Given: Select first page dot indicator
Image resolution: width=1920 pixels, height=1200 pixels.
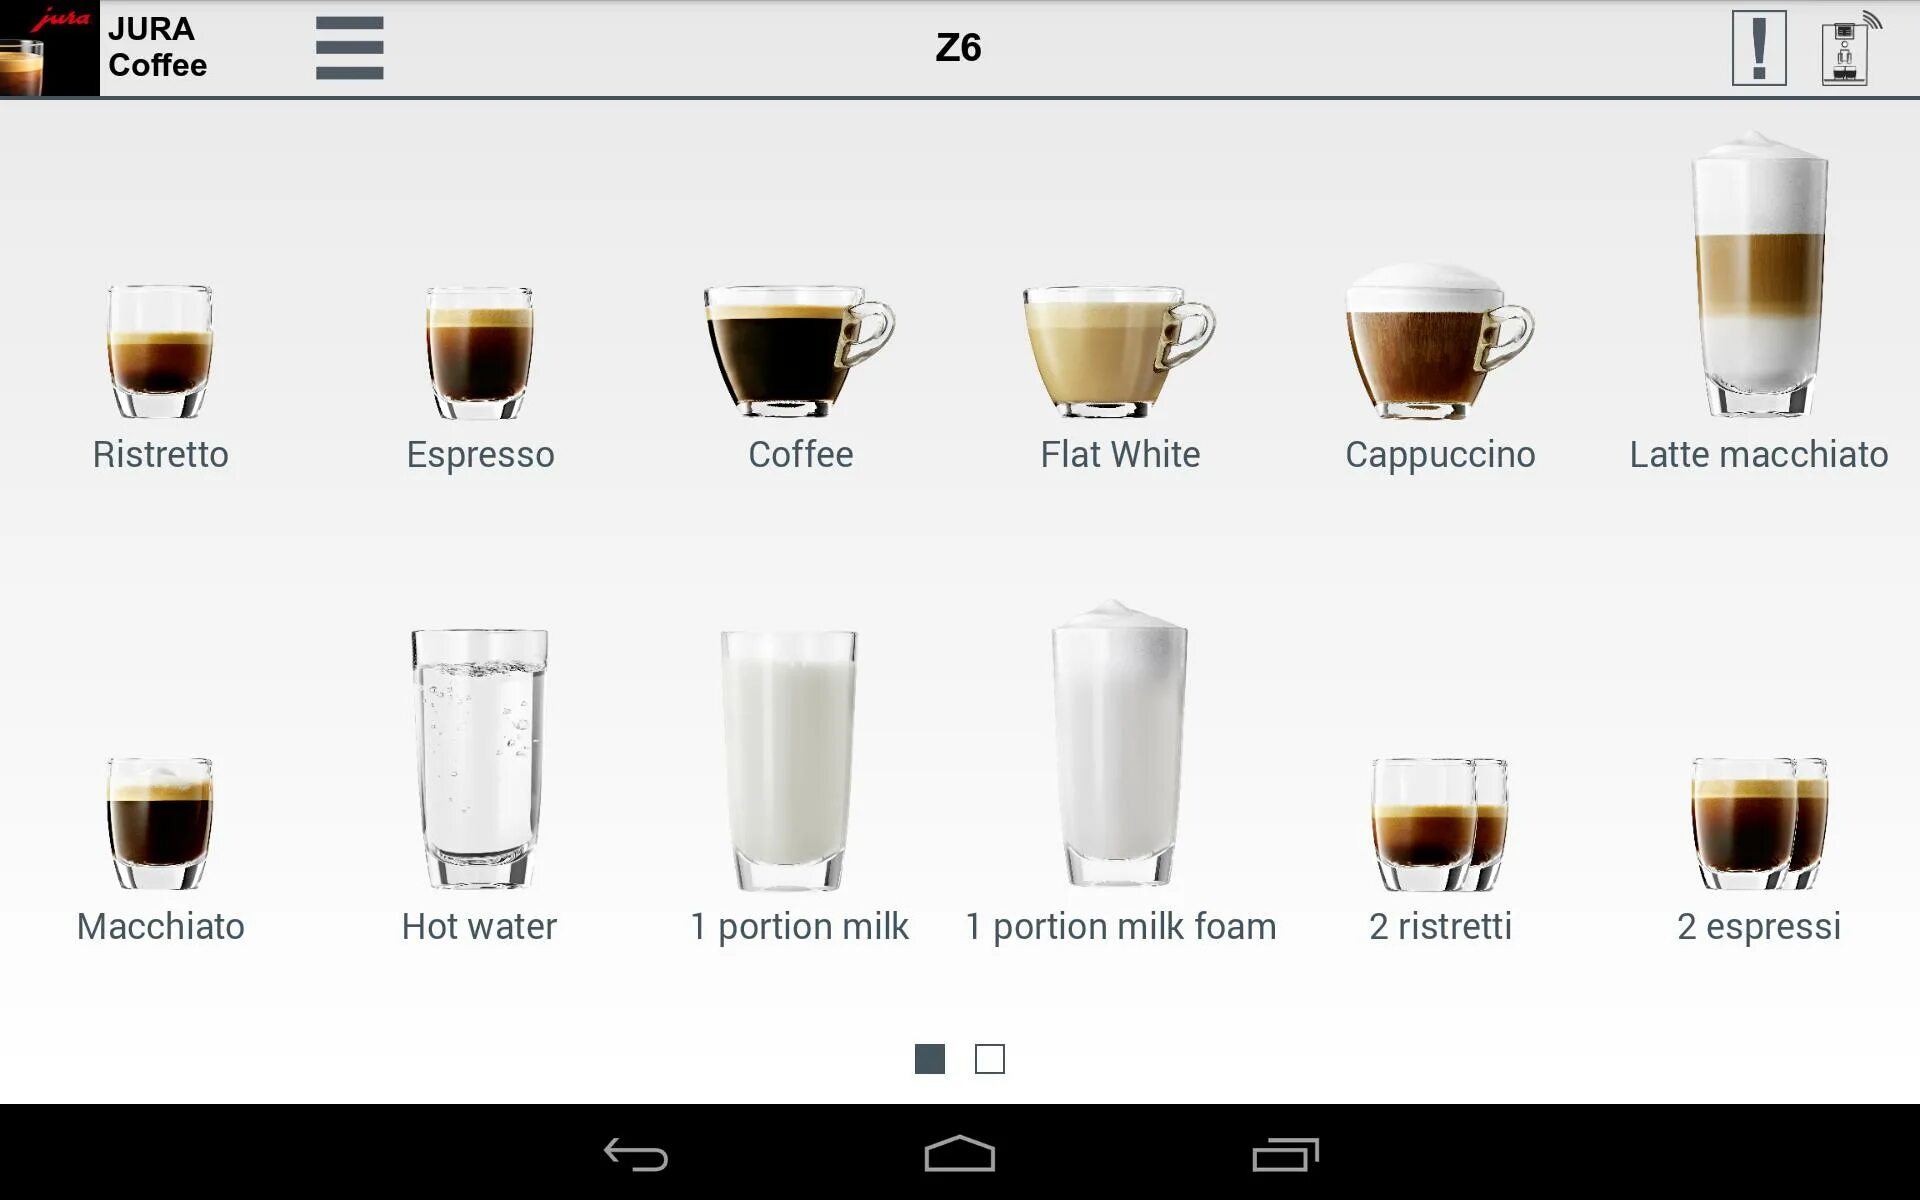Looking at the screenshot, I should point(930,1058).
